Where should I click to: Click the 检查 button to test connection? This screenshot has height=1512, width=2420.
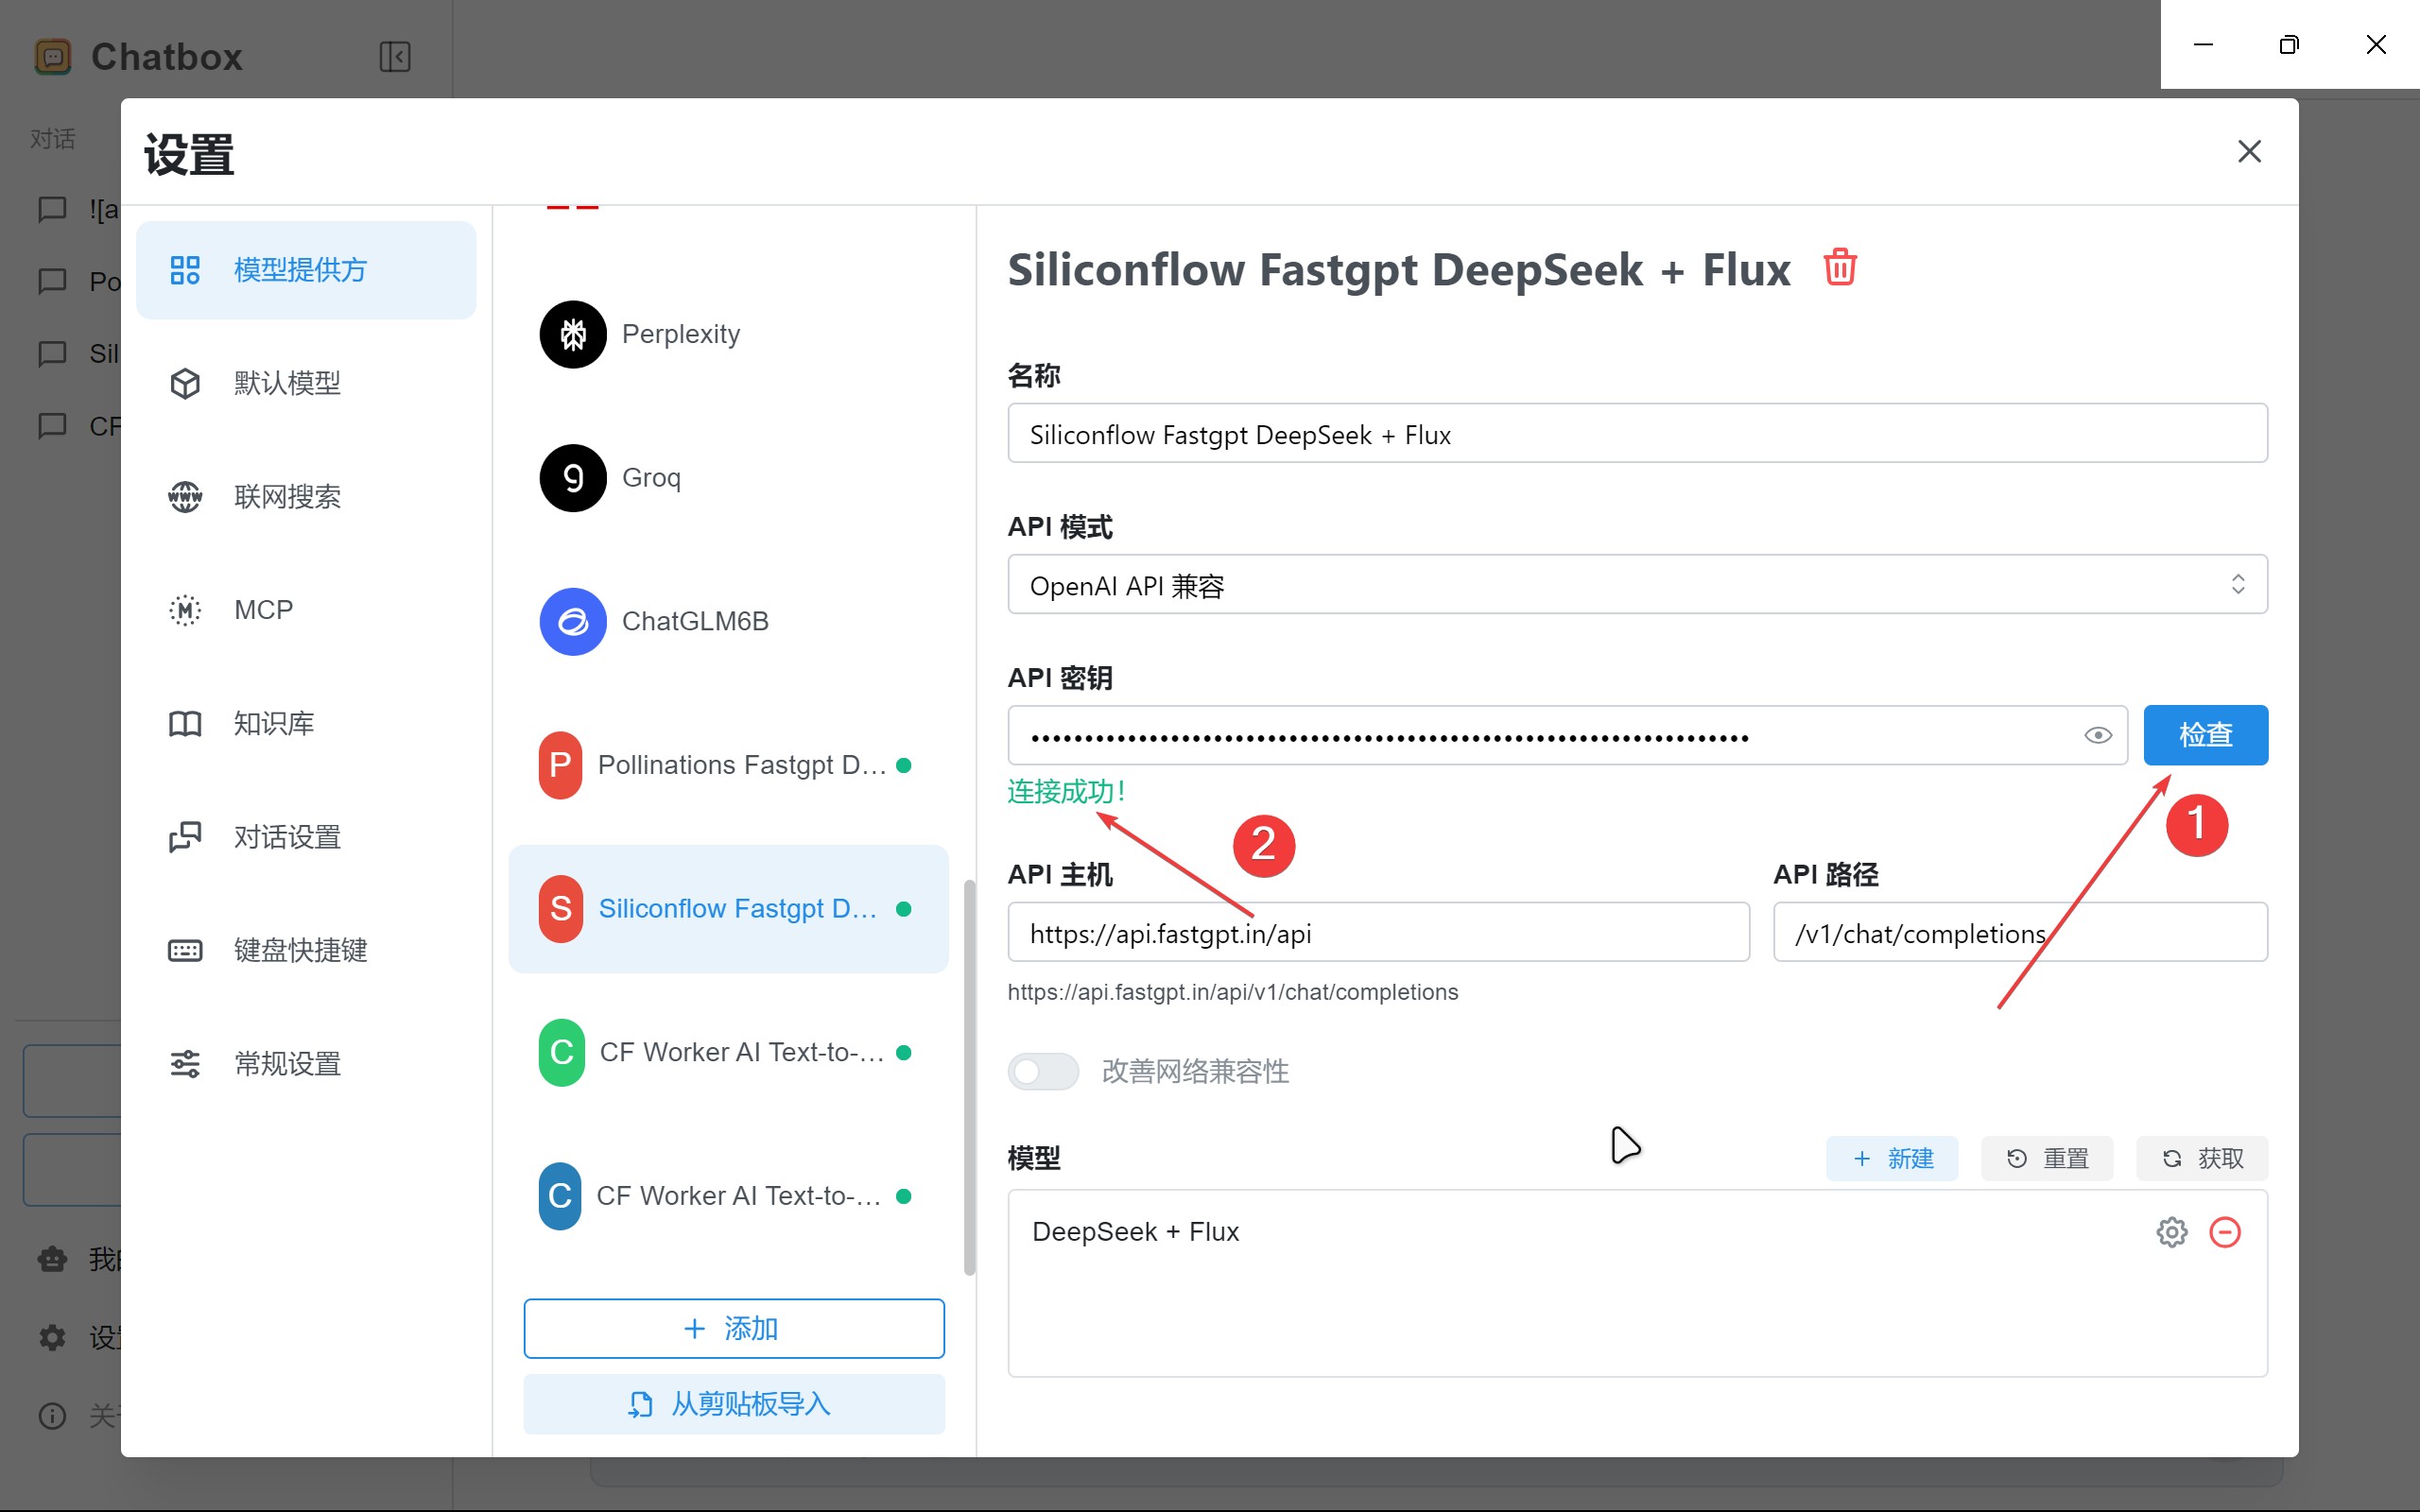click(2205, 735)
